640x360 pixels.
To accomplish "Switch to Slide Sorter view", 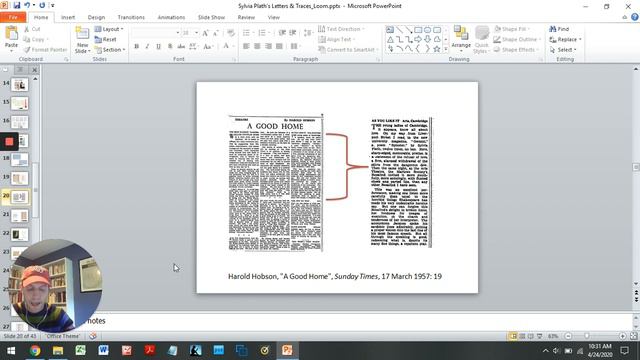I will tap(522, 336).
